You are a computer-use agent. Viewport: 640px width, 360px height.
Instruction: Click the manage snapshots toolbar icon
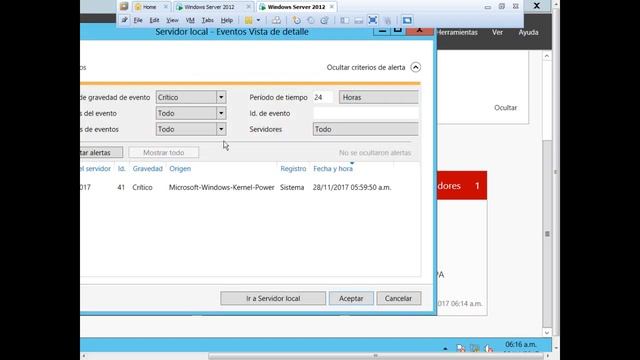[324, 20]
